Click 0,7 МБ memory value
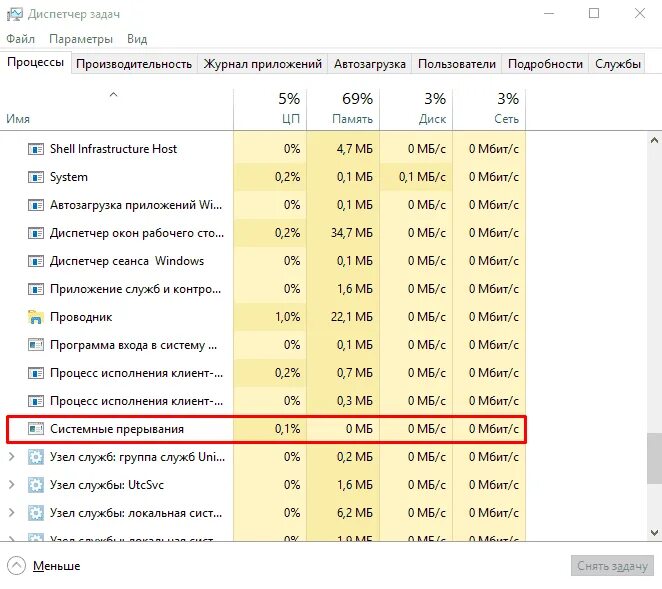The width and height of the screenshot is (662, 589). (355, 373)
